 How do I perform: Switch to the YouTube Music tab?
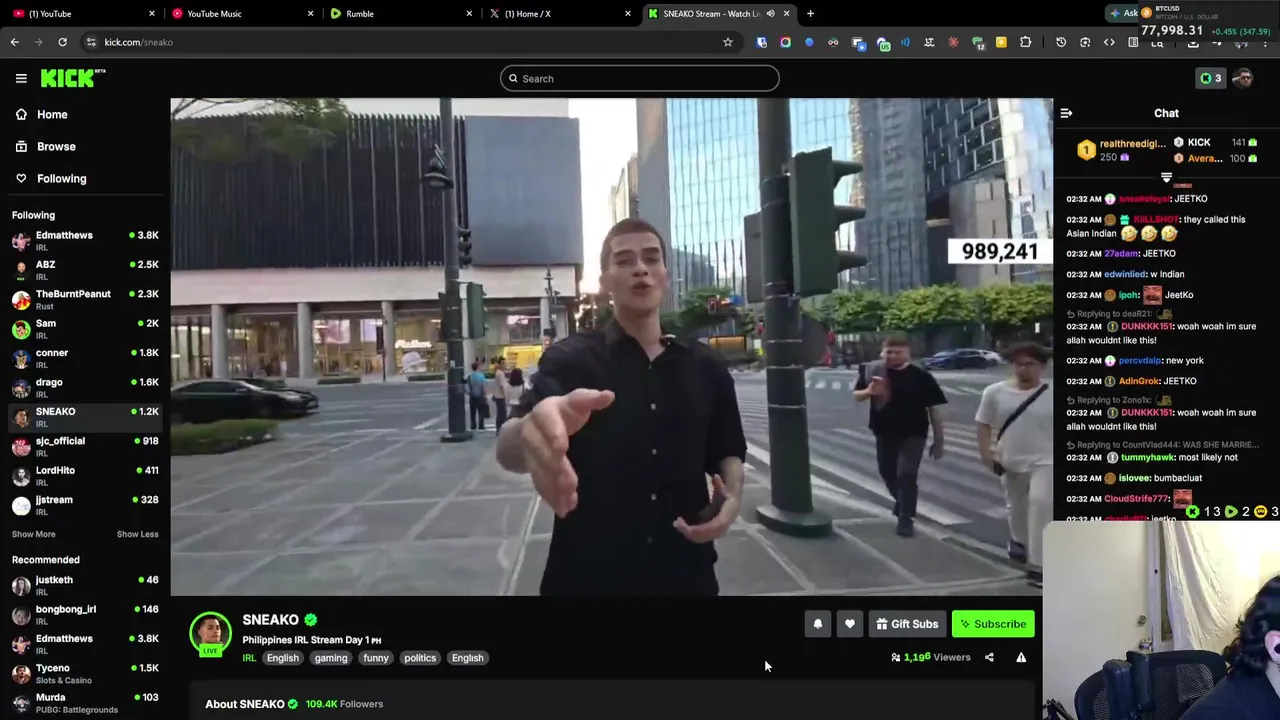point(242,13)
